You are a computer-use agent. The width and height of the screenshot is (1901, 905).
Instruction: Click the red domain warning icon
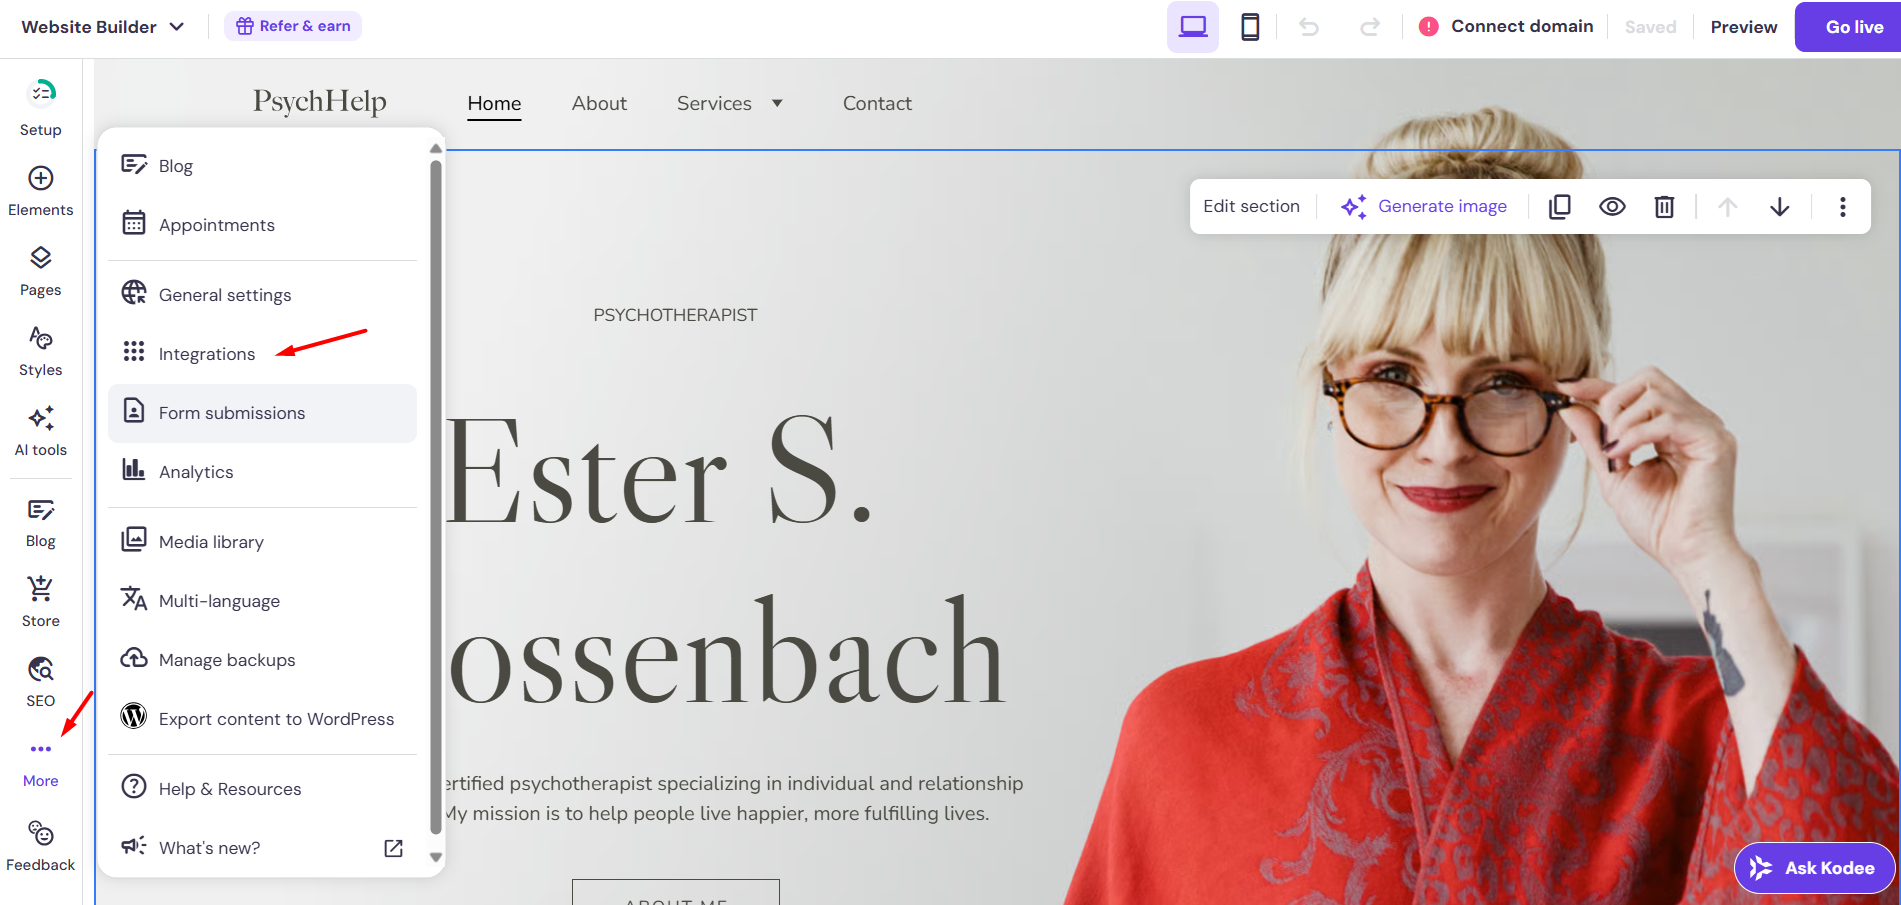(x=1429, y=27)
